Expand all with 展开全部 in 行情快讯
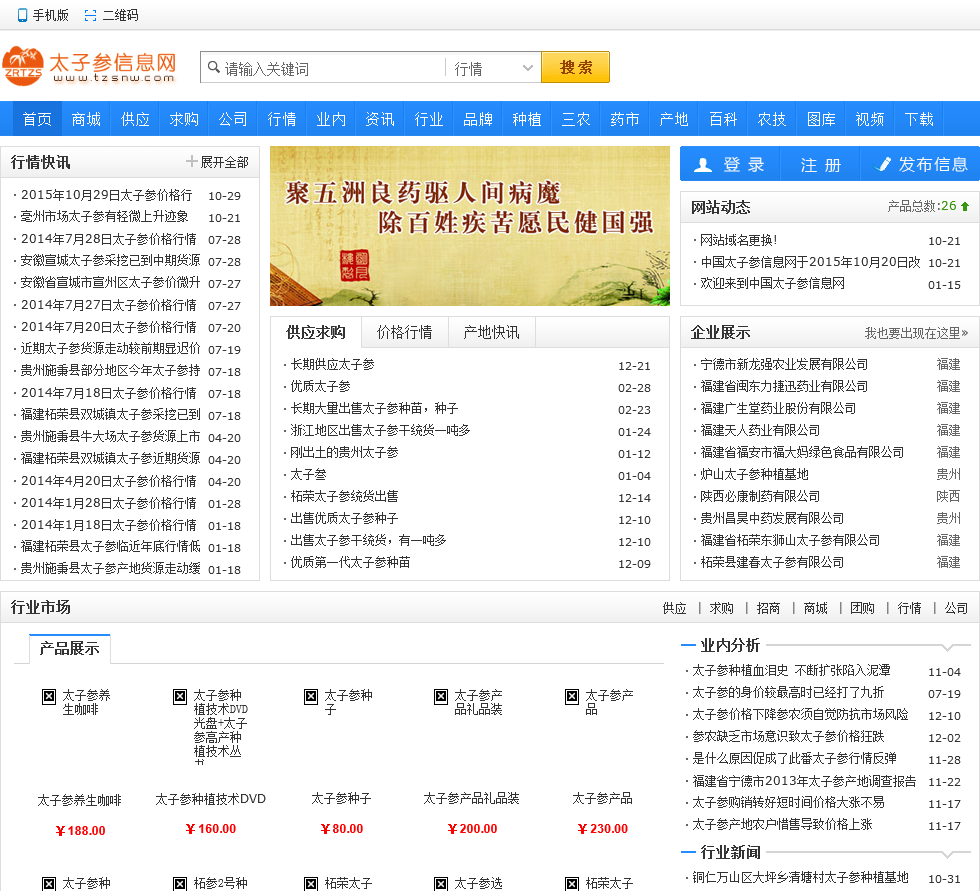Viewport: 980px width, 891px height. (217, 162)
